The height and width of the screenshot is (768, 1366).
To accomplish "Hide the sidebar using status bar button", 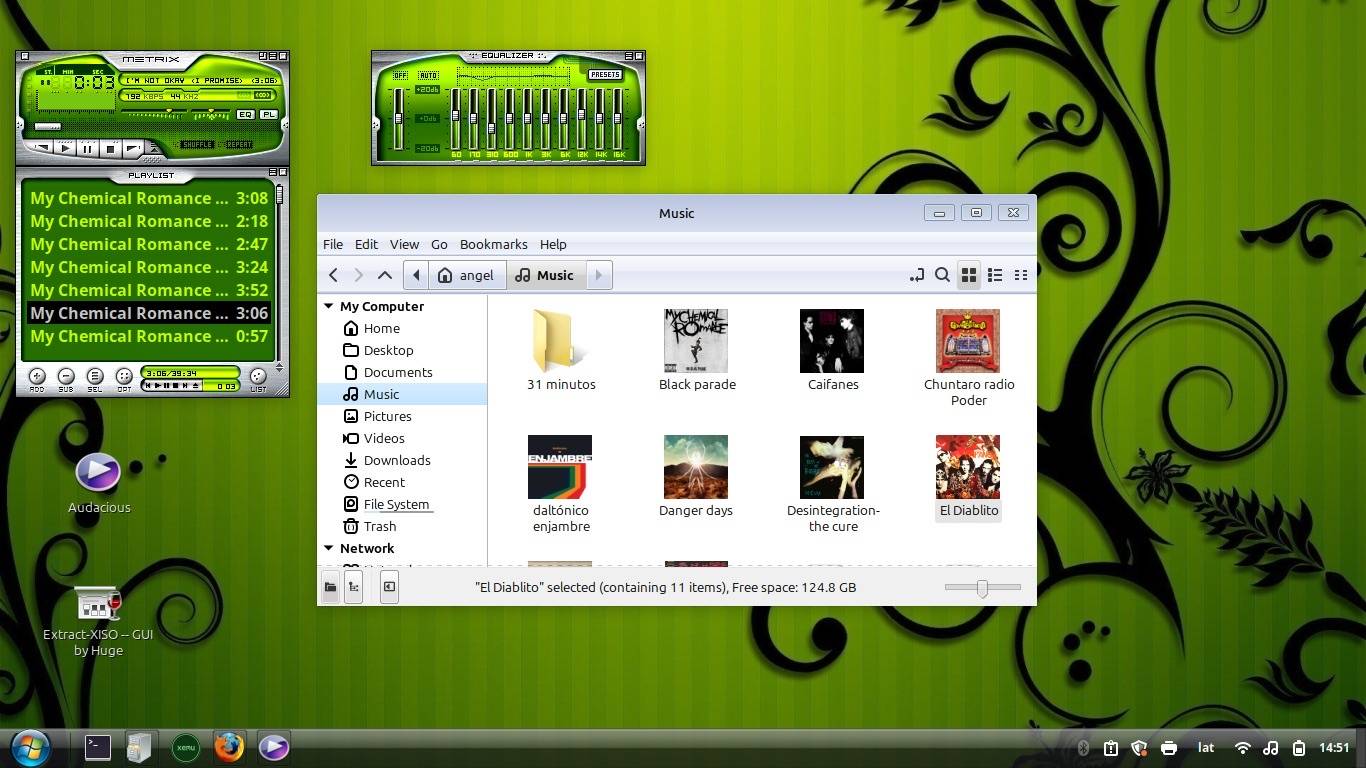I will [x=389, y=588].
